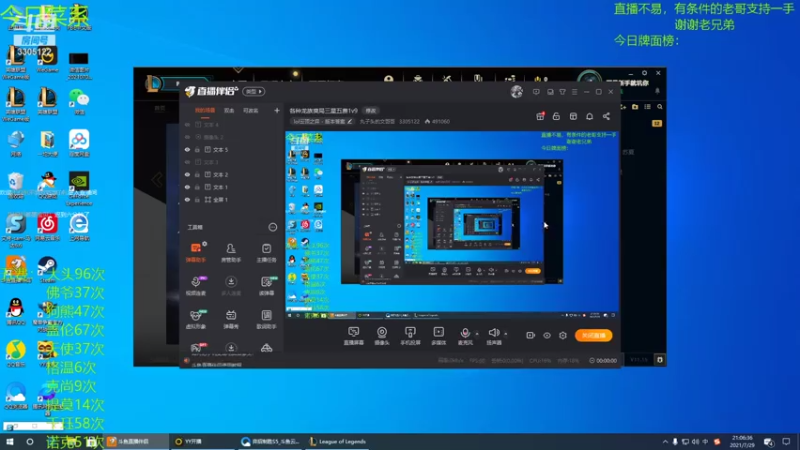
Task: Click the stream preview canvas
Action: (x=452, y=225)
